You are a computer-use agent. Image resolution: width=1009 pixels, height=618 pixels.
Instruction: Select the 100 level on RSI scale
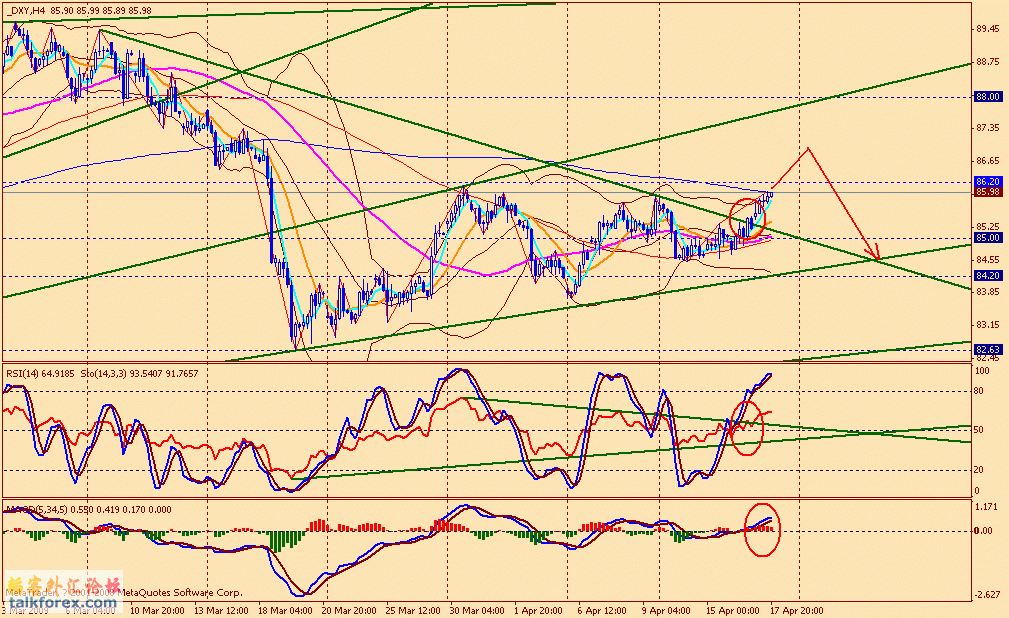tap(982, 371)
